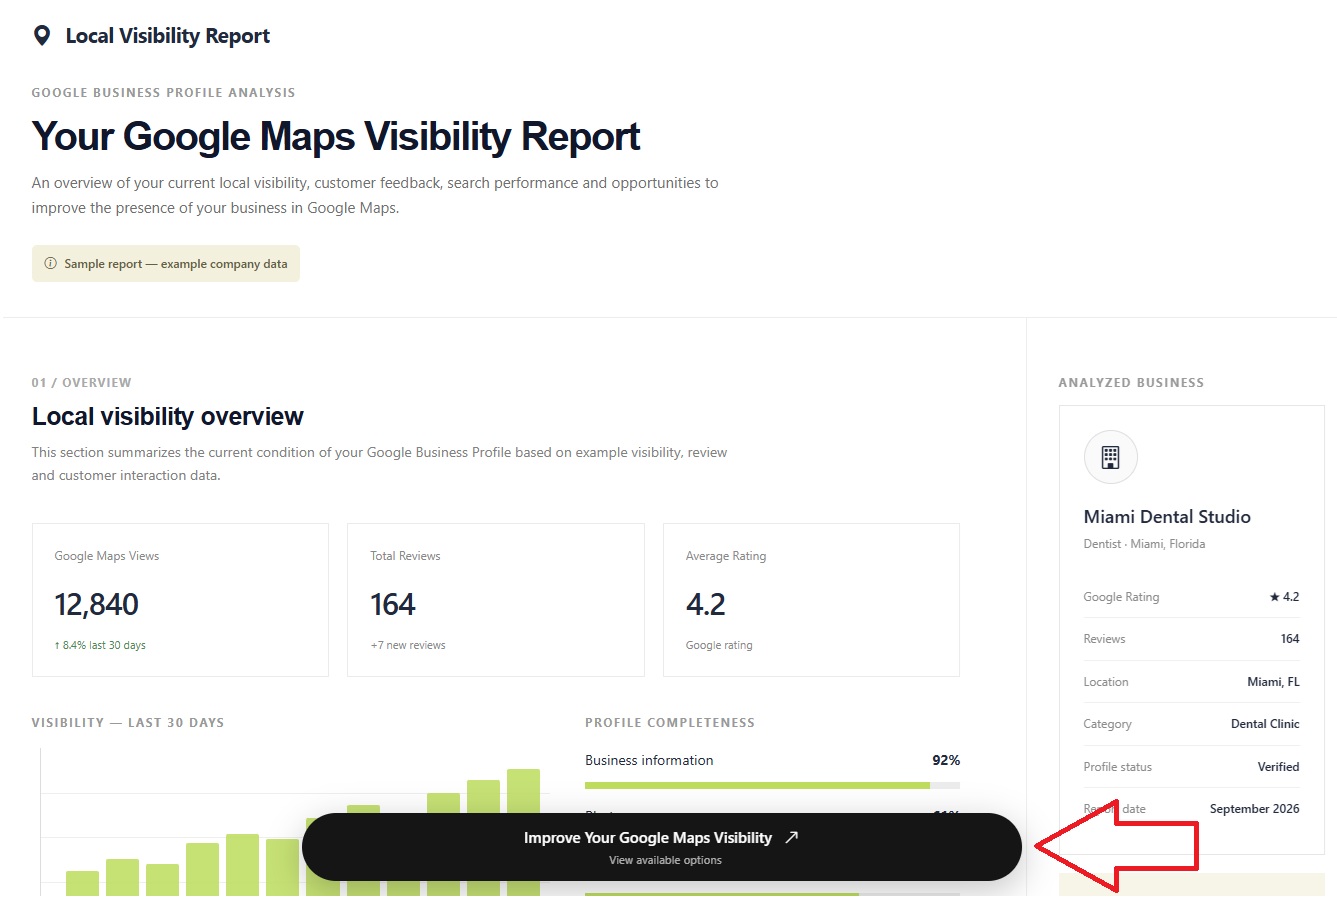Click the "+7 new reviews" text

[x=408, y=645]
